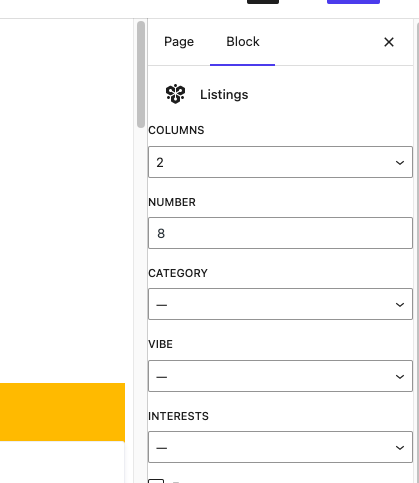Viewport: 419px width, 483px height.
Task: Expand the Vibe select menu
Action: pyautogui.click(x=280, y=376)
